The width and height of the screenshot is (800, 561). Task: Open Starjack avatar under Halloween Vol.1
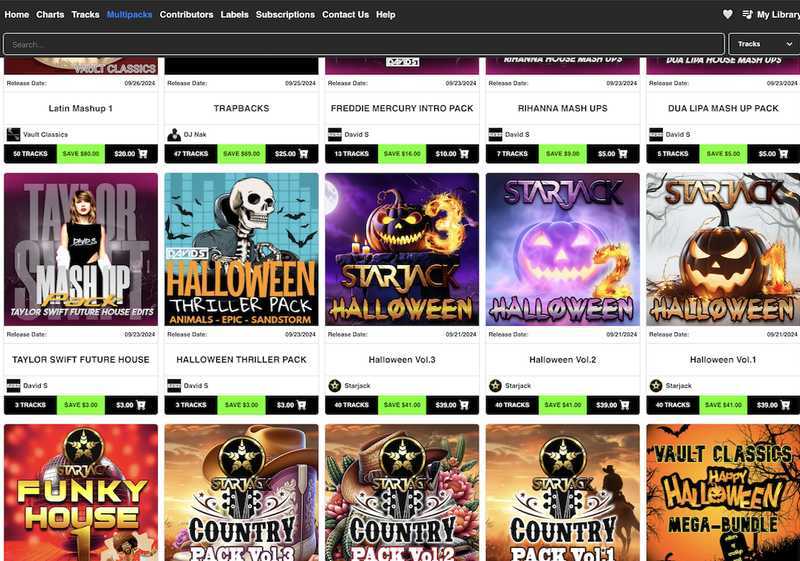(656, 386)
